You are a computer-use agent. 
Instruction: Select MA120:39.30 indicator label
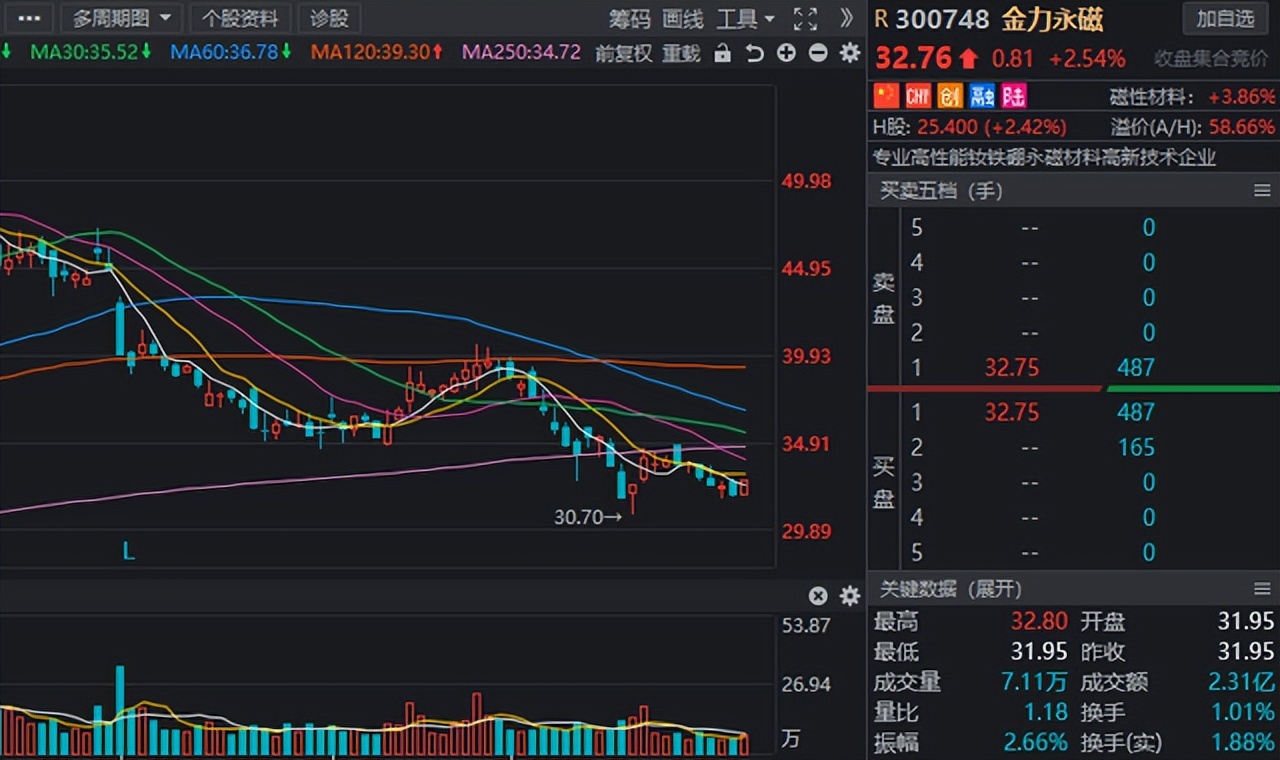click(377, 52)
